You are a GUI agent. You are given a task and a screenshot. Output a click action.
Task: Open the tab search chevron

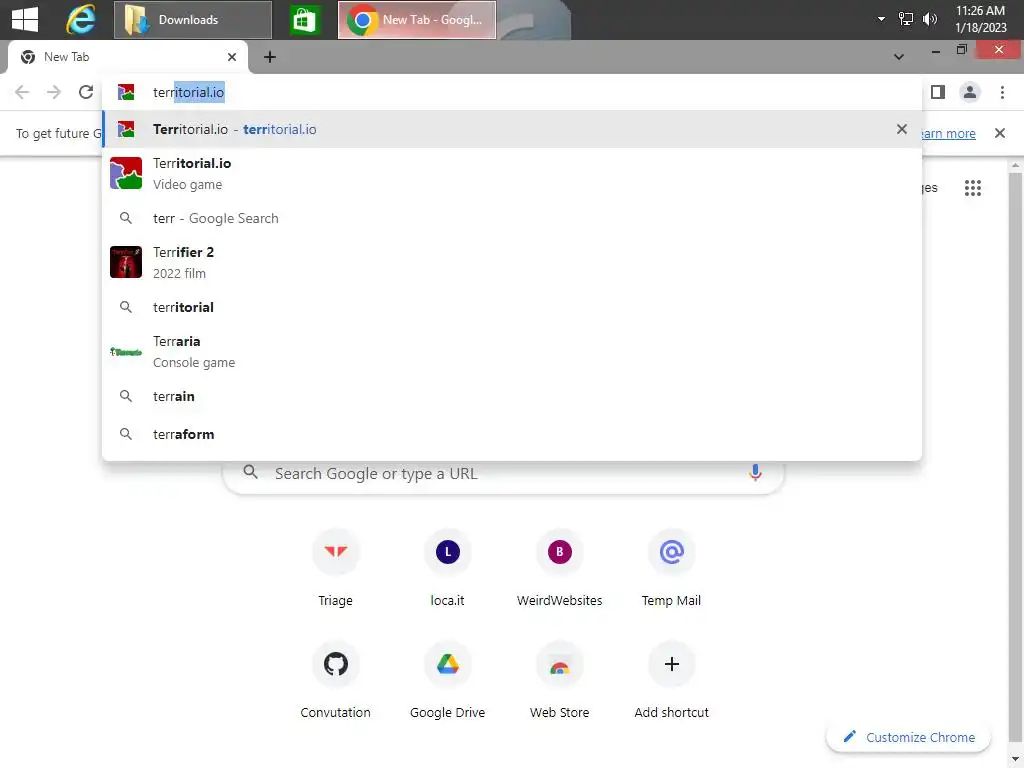[899, 57]
